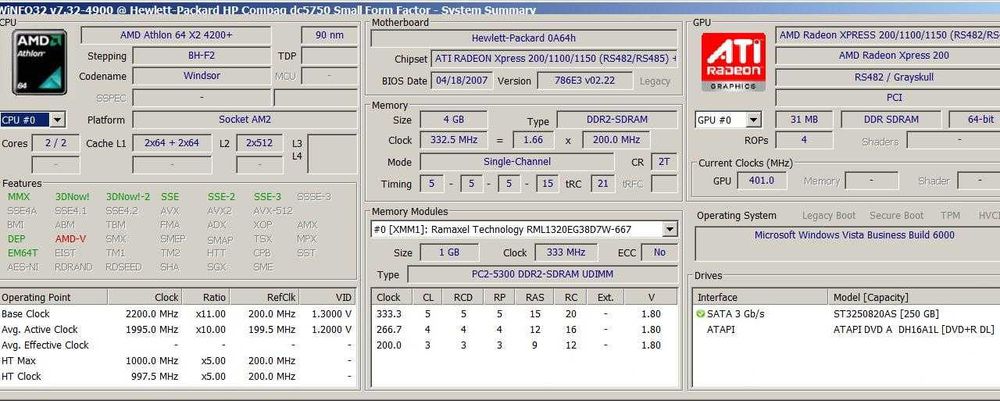Click the 332.5 MHz memory clock field
1000x401 pixels.
click(x=453, y=140)
